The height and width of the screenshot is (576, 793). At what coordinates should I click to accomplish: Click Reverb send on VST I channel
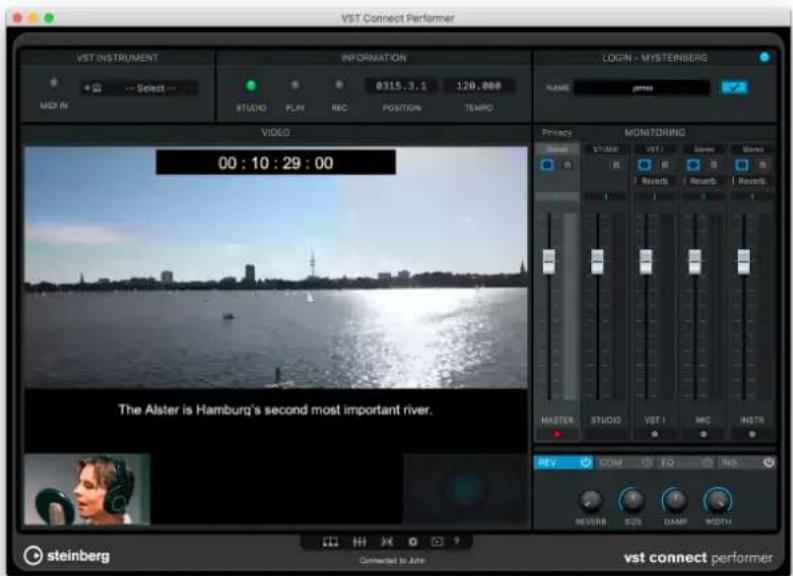click(x=654, y=181)
